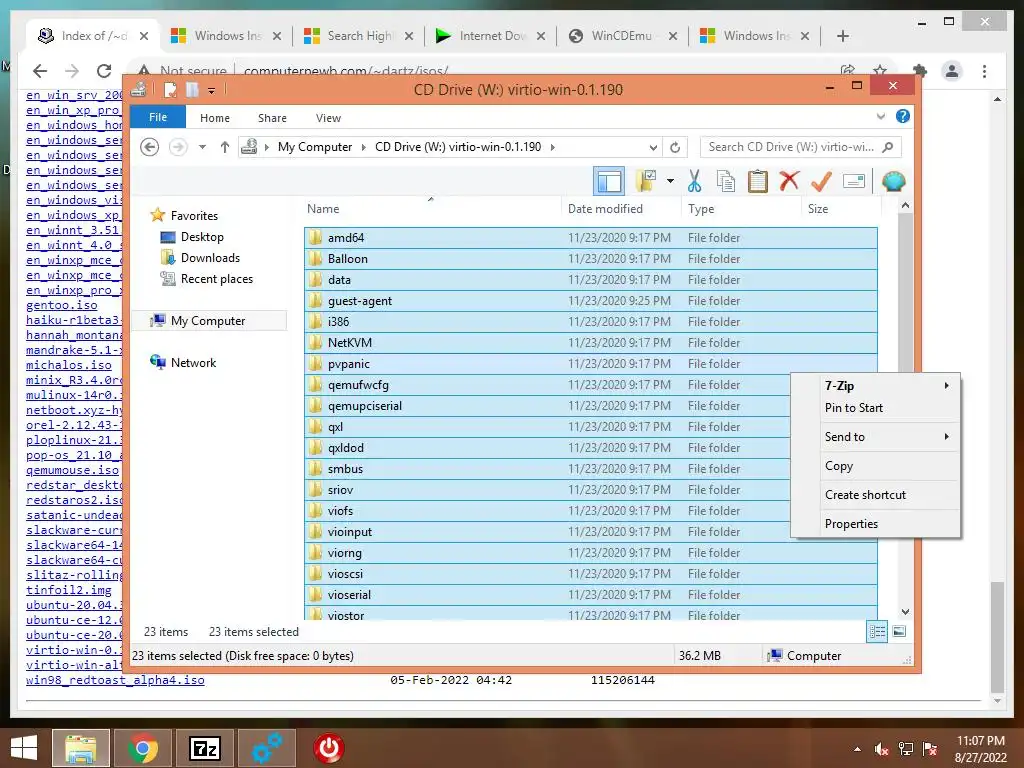Choose Properties in the context menu

875,524
